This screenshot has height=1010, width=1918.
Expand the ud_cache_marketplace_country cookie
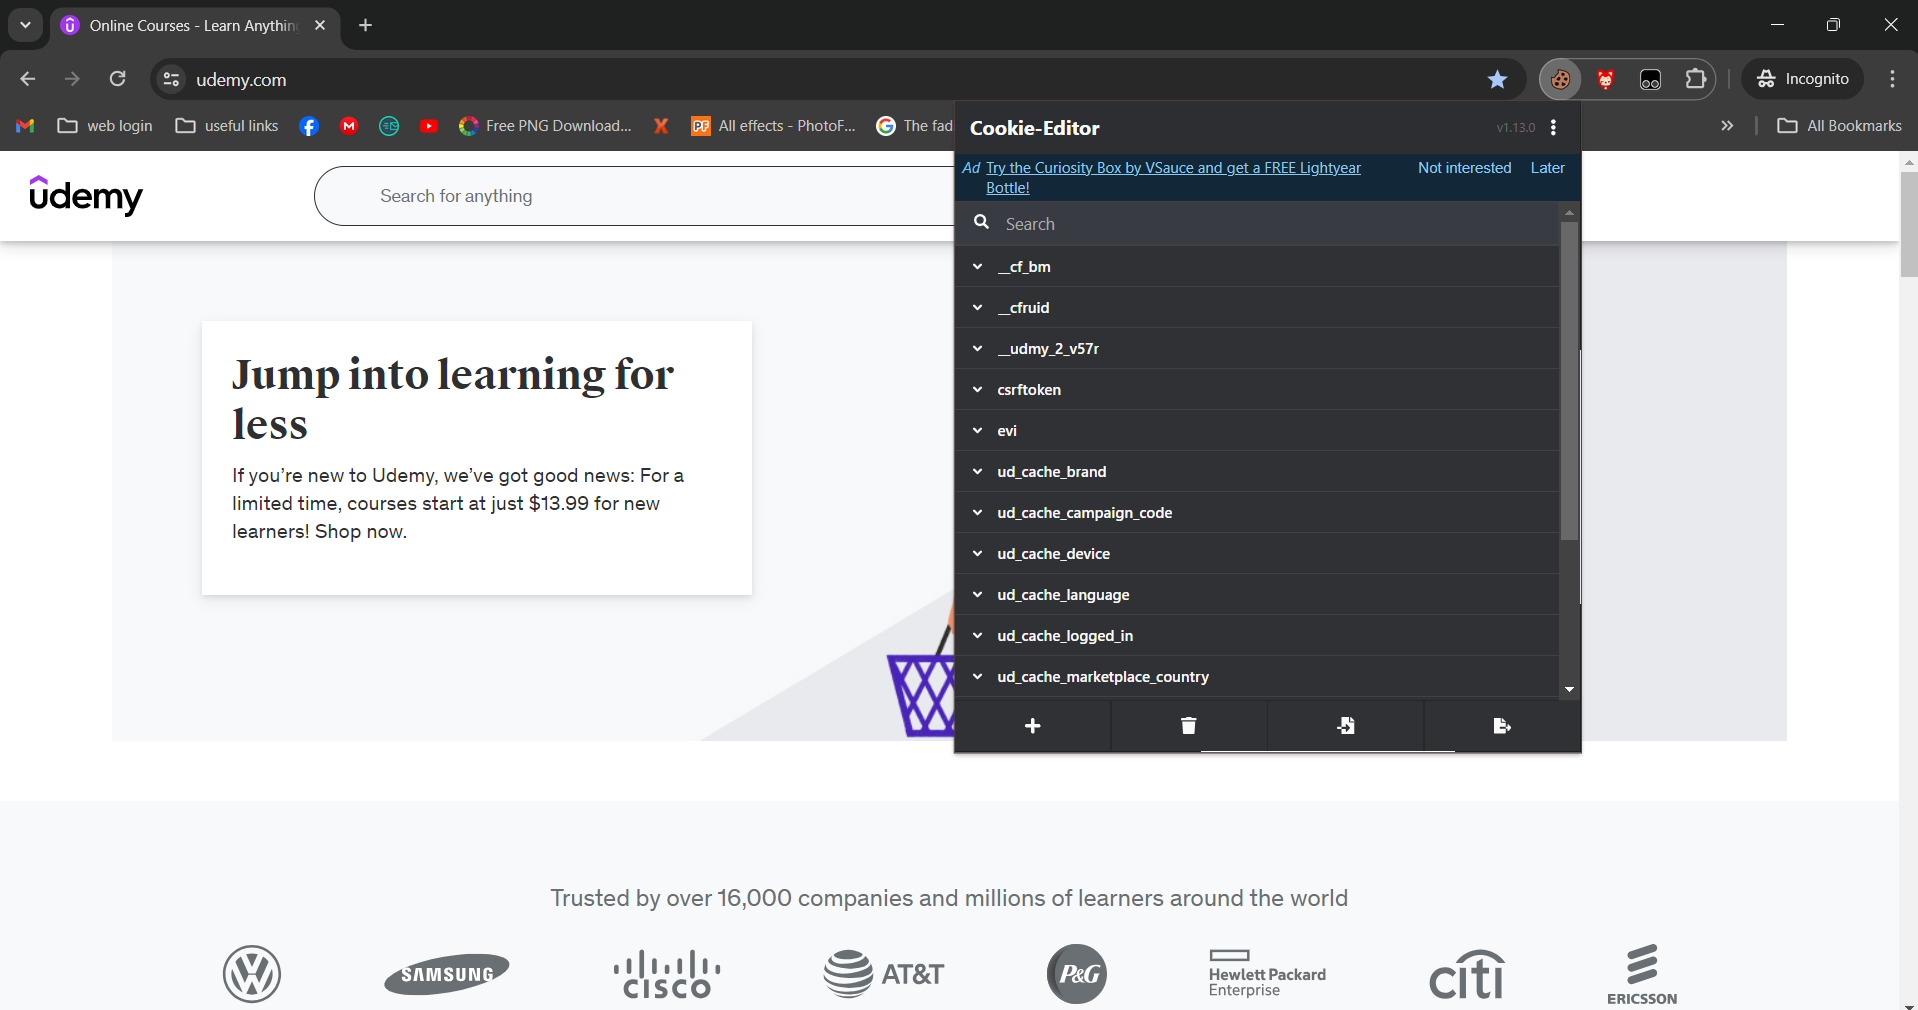[1257, 677]
